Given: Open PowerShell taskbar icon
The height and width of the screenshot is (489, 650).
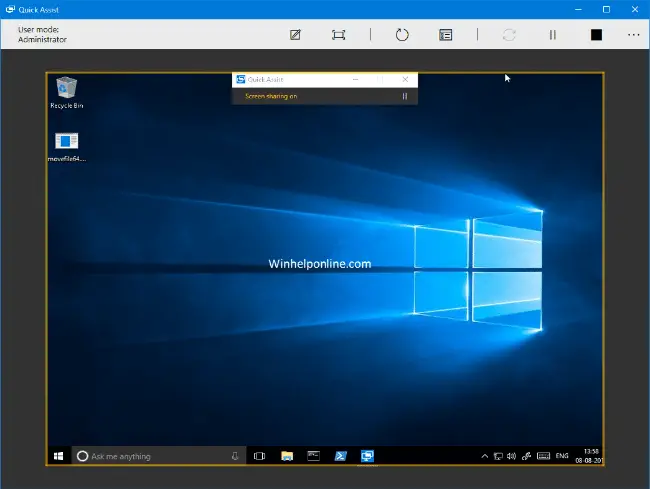Looking at the screenshot, I should click(340, 456).
